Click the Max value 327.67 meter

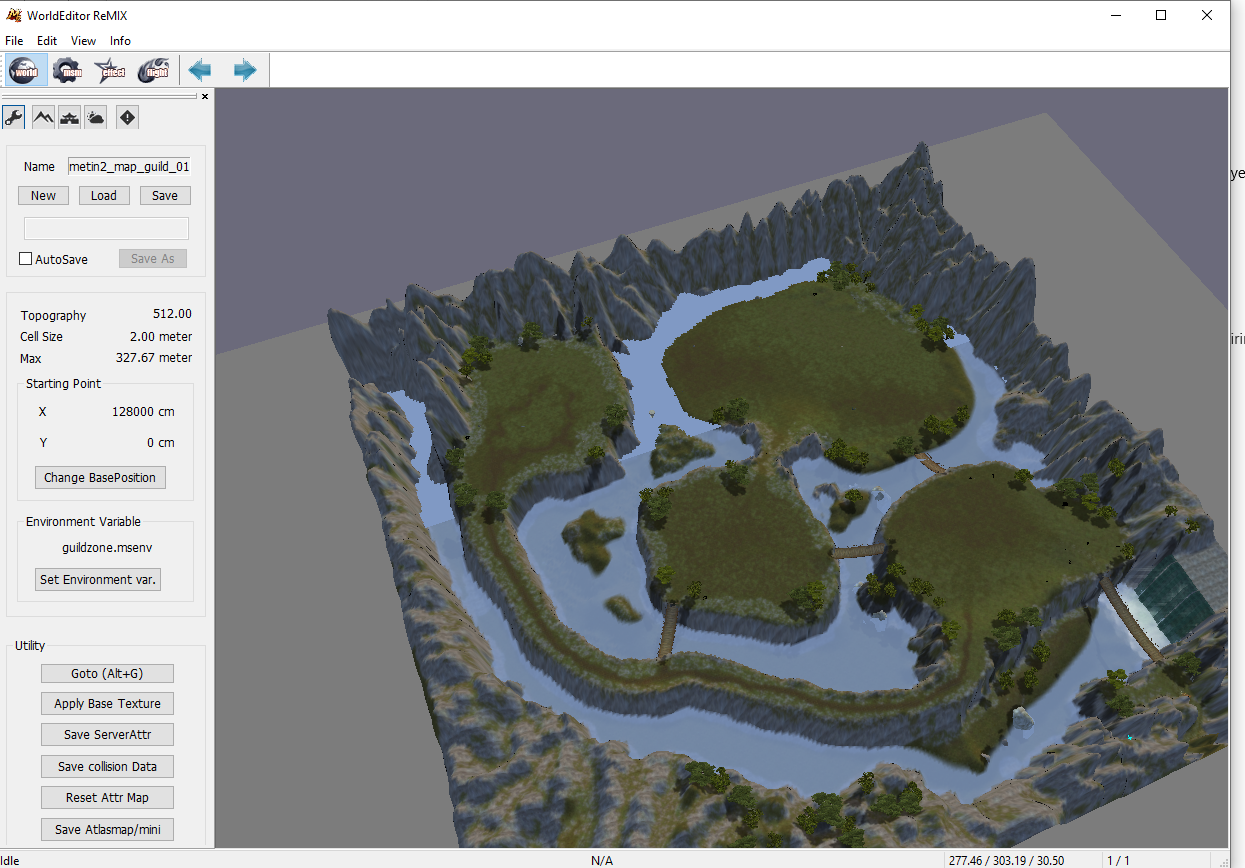155,358
